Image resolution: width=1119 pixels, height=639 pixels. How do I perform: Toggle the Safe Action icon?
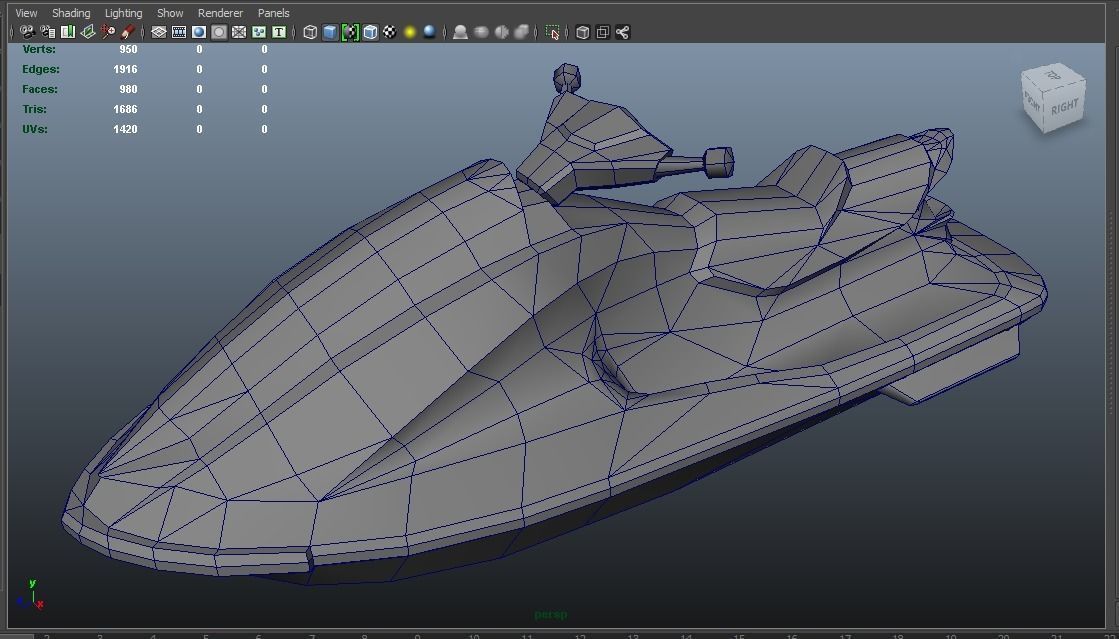pos(259,32)
